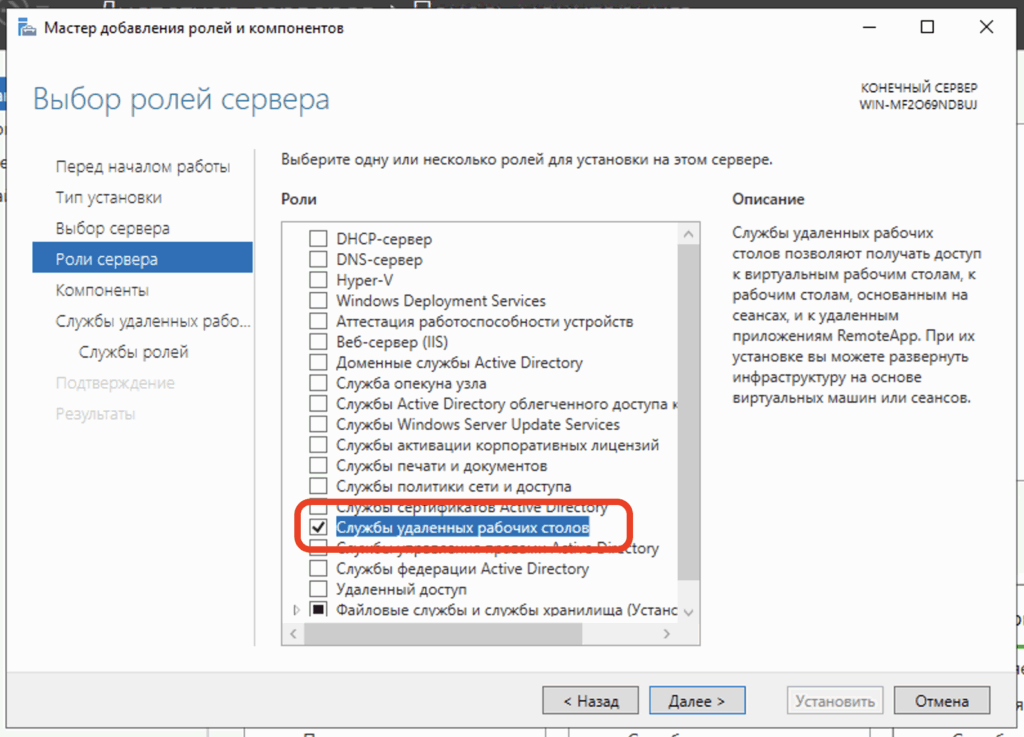Click horizontal scrollbar right arrow
1024x737 pixels.
pos(666,634)
